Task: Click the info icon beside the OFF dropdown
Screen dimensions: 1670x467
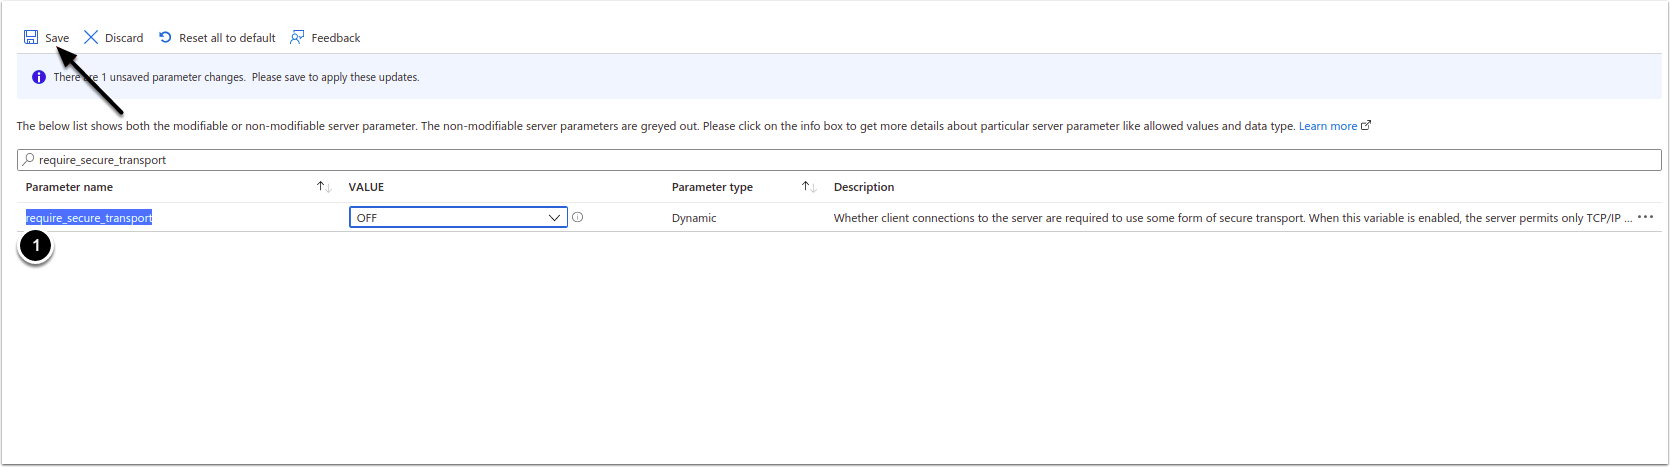Action: click(578, 217)
